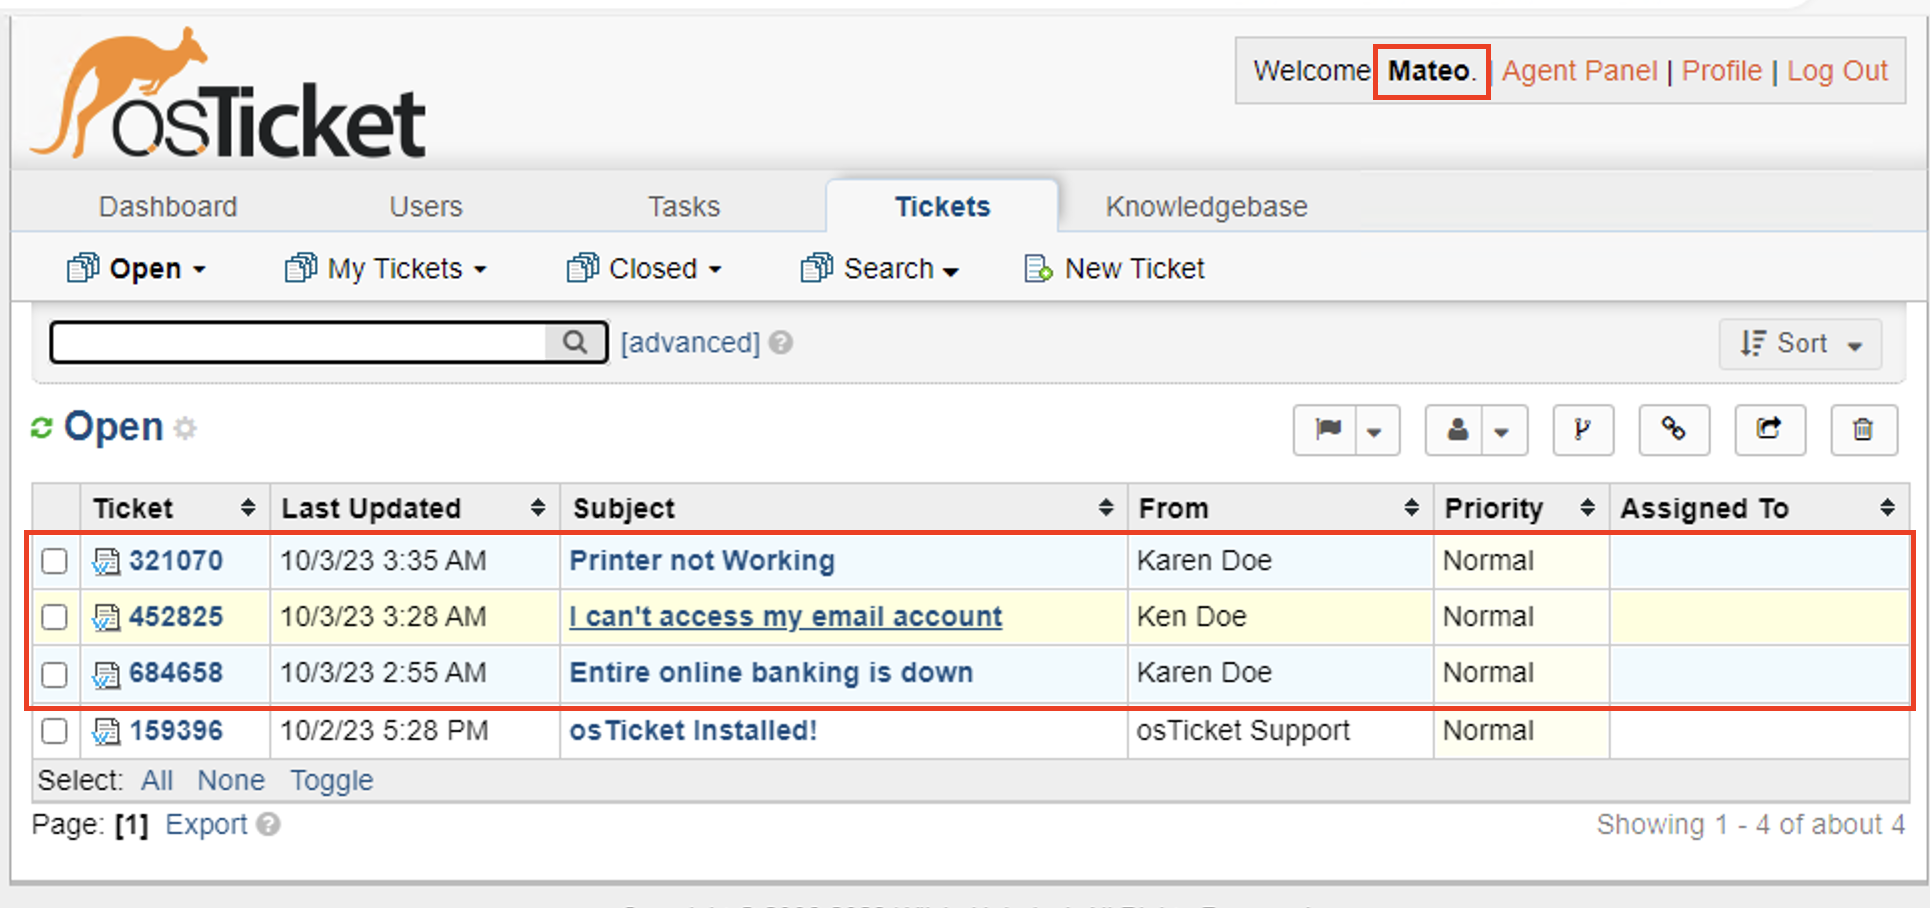1930x908 pixels.
Task: Click the link tickets icon
Action: point(1674,429)
